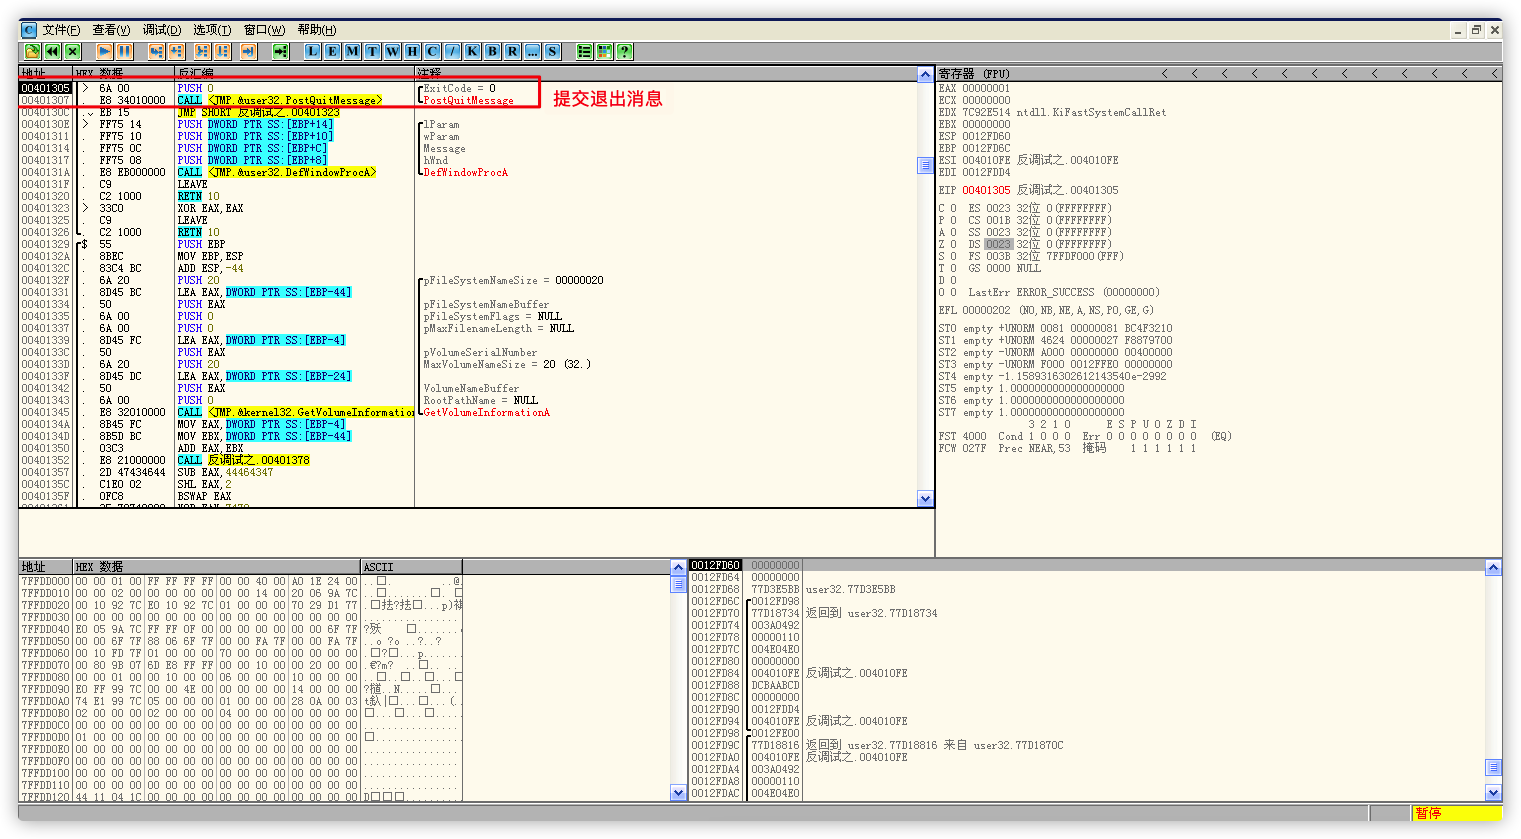This screenshot has height=839, width=1521.
Task: Click the Step over toolbar icon
Action: pos(176,51)
